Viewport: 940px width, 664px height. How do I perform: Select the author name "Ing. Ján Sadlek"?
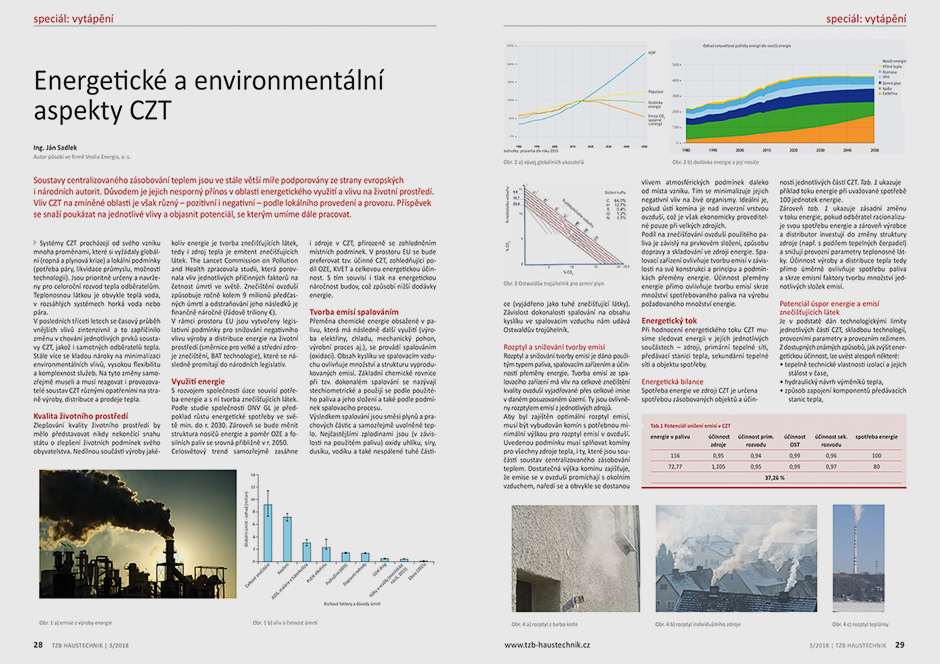55,147
